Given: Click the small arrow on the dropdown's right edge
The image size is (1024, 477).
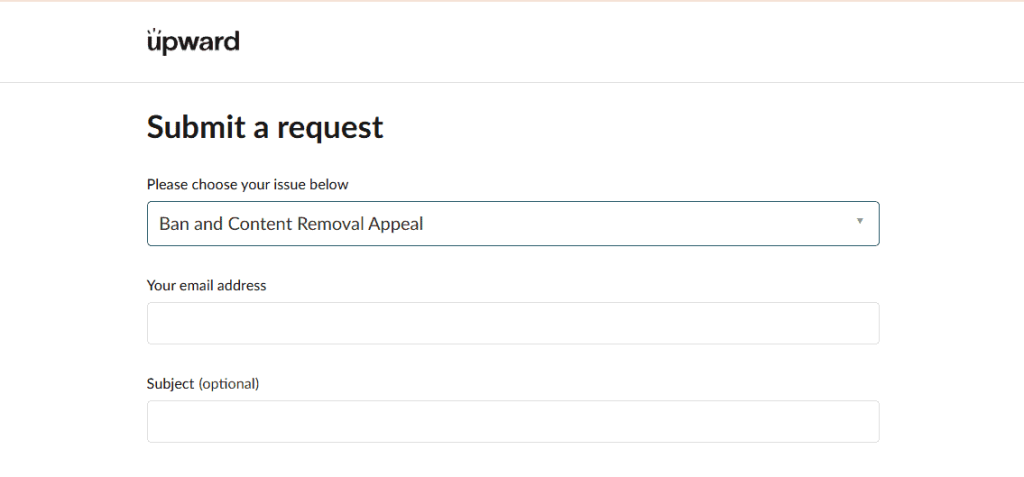Looking at the screenshot, I should pos(860,221).
